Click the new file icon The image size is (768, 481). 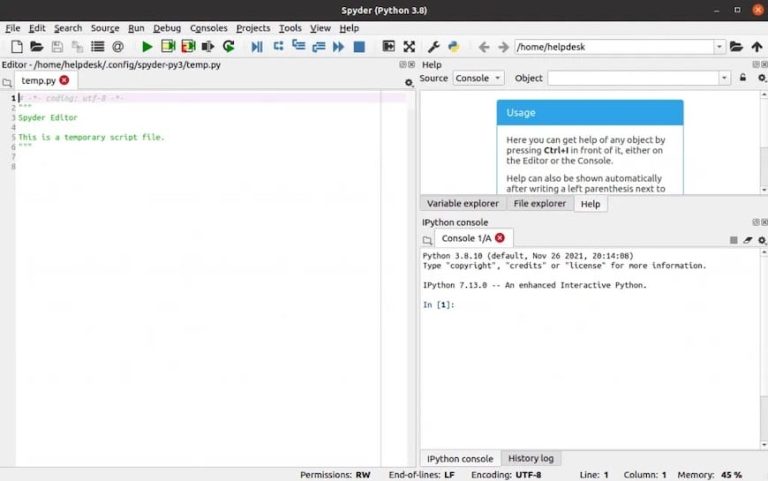(13, 47)
